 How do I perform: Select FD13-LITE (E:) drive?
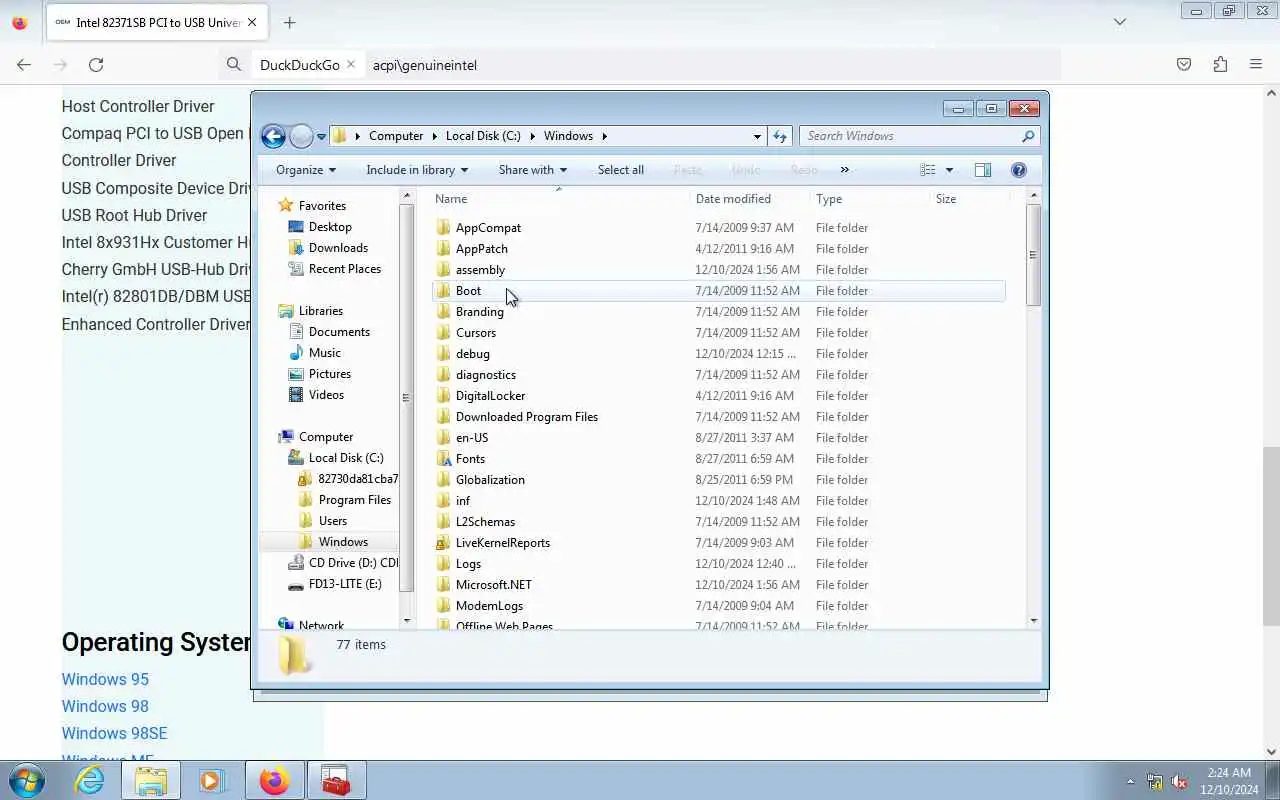coord(345,583)
